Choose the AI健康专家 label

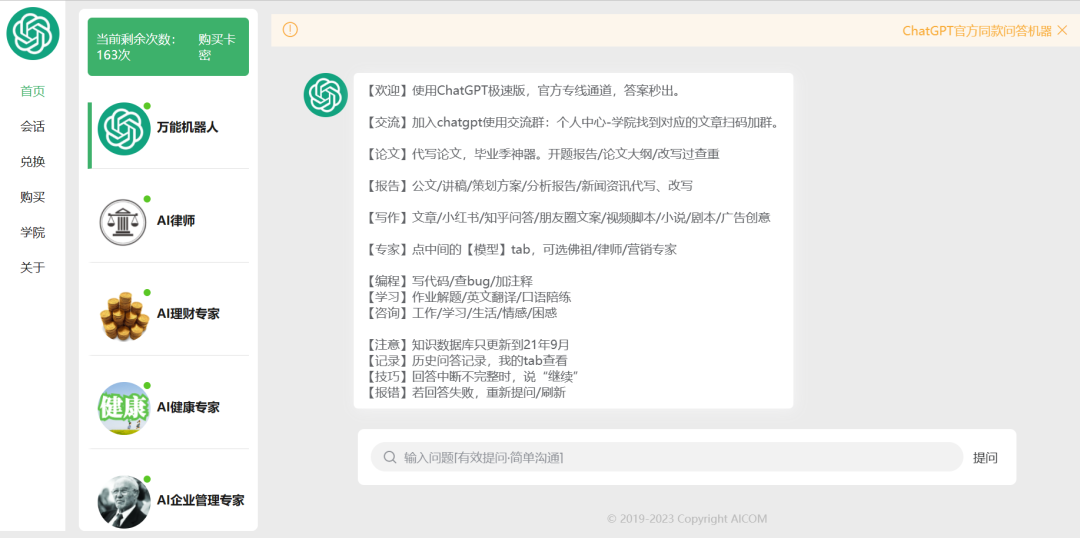pyautogui.click(x=188, y=407)
